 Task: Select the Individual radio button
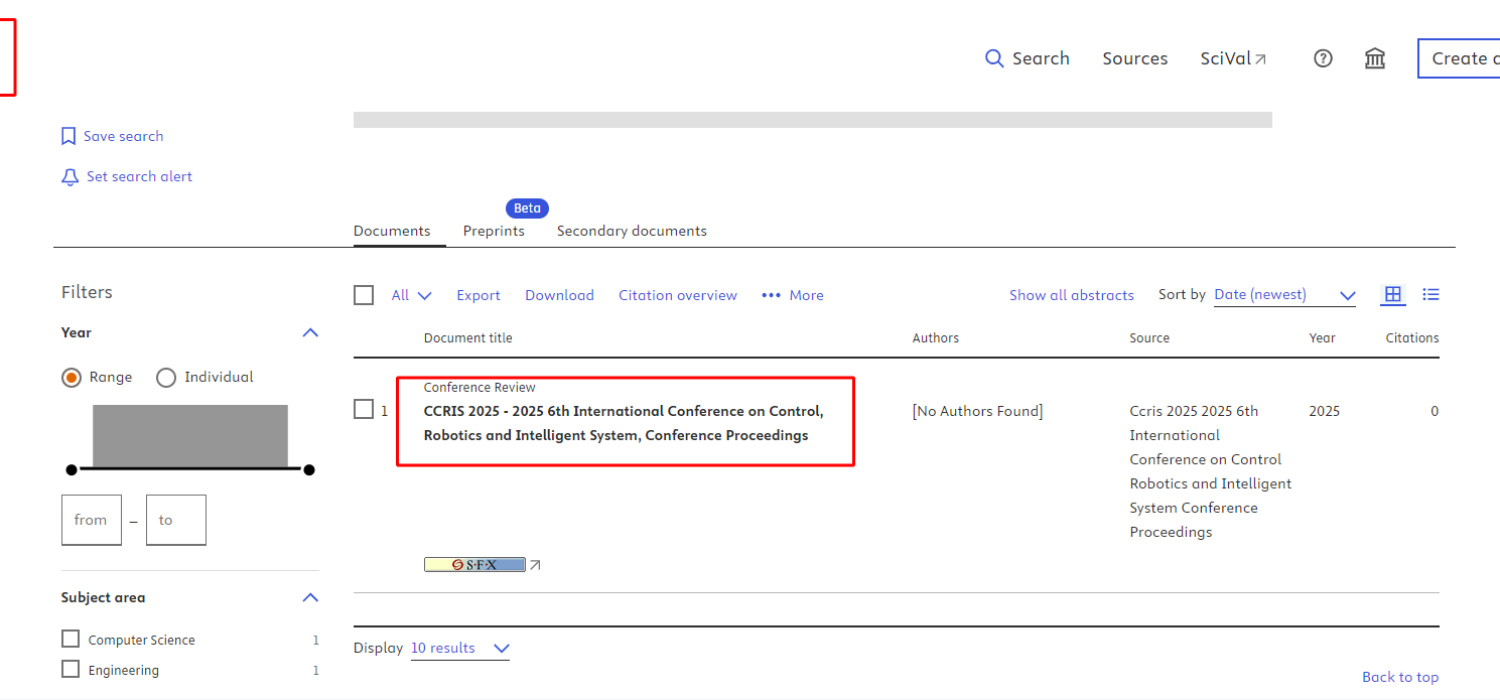tap(166, 377)
